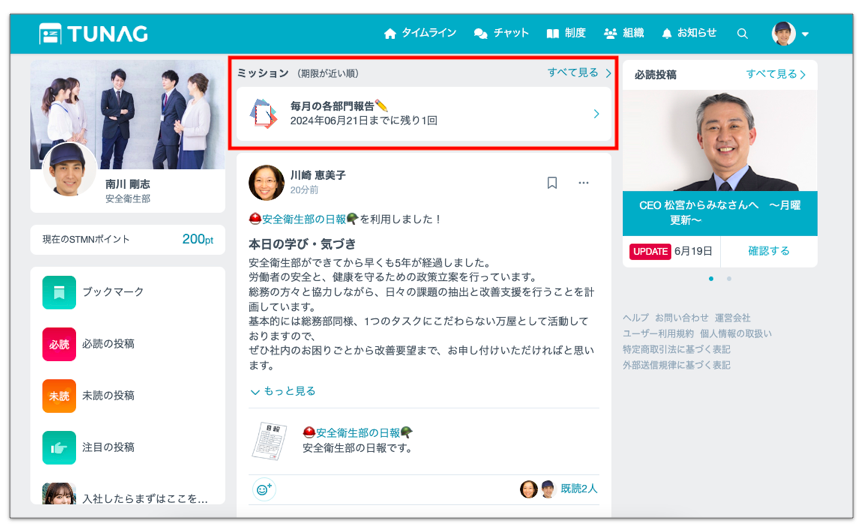Open the チャット menu item
The image size is (868, 527).
click(502, 33)
